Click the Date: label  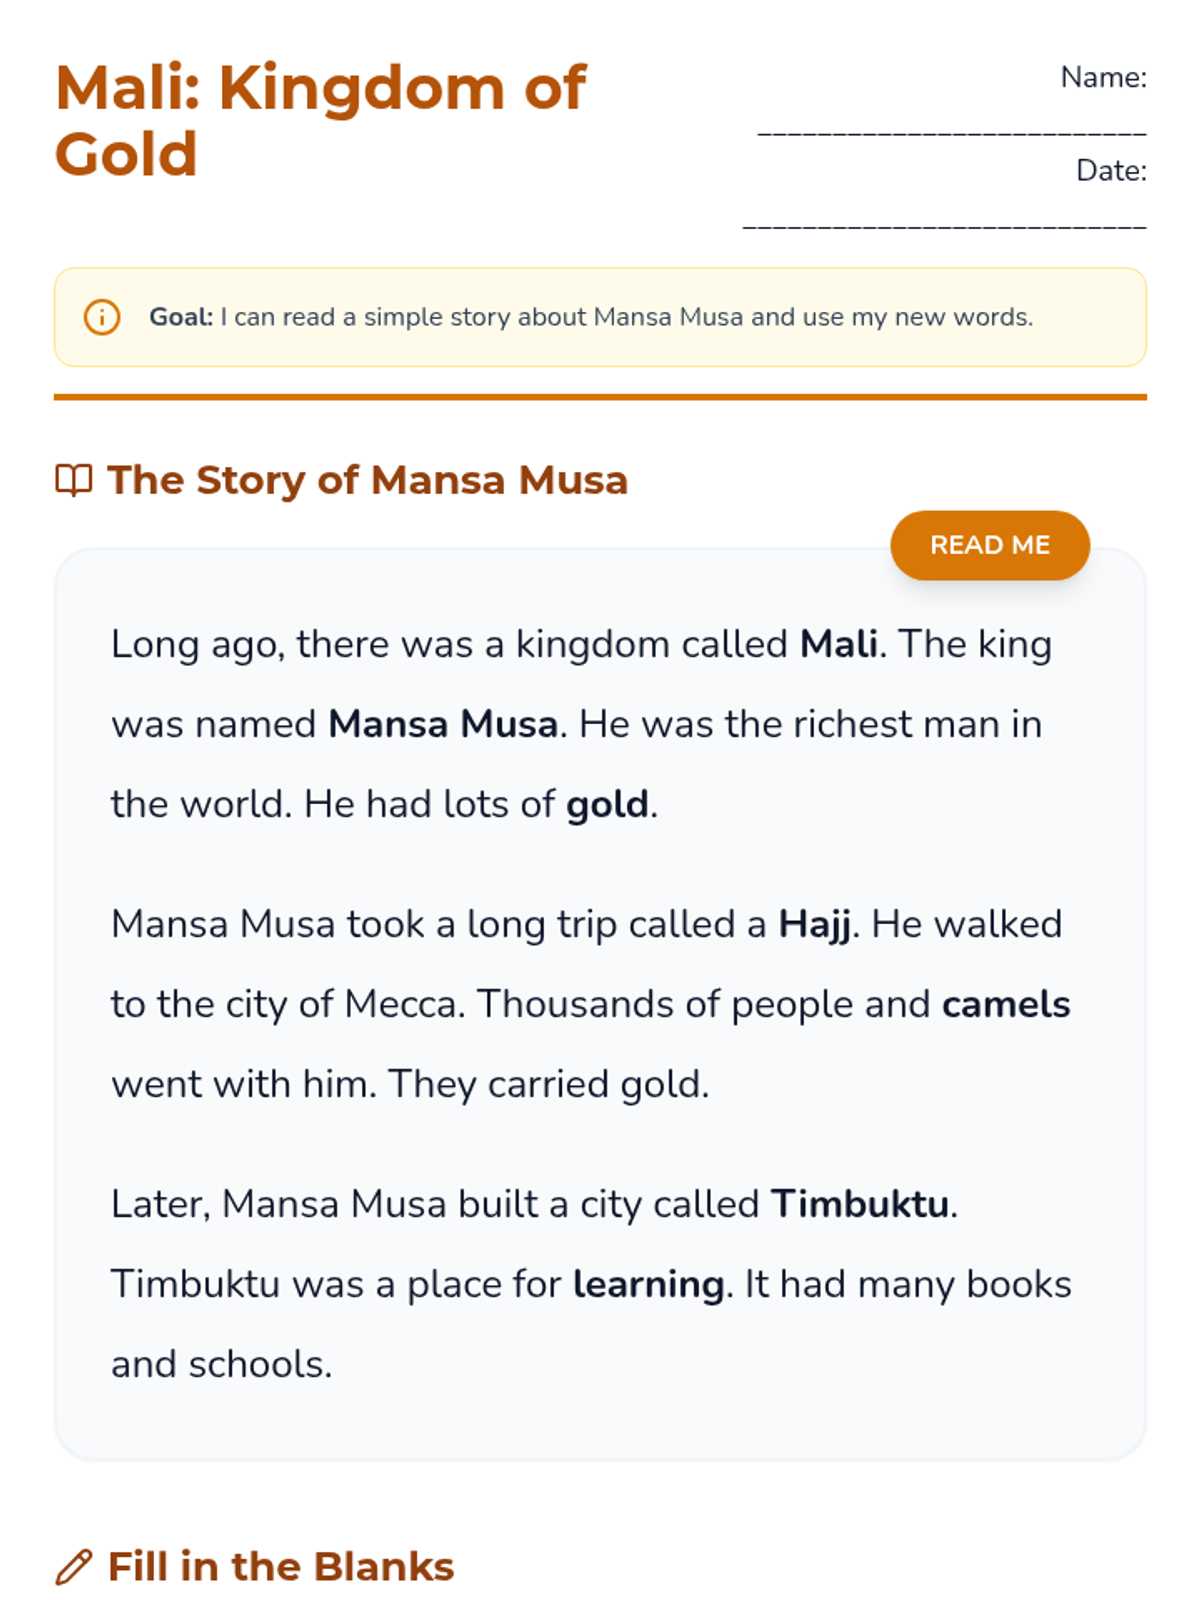[x=1111, y=171]
